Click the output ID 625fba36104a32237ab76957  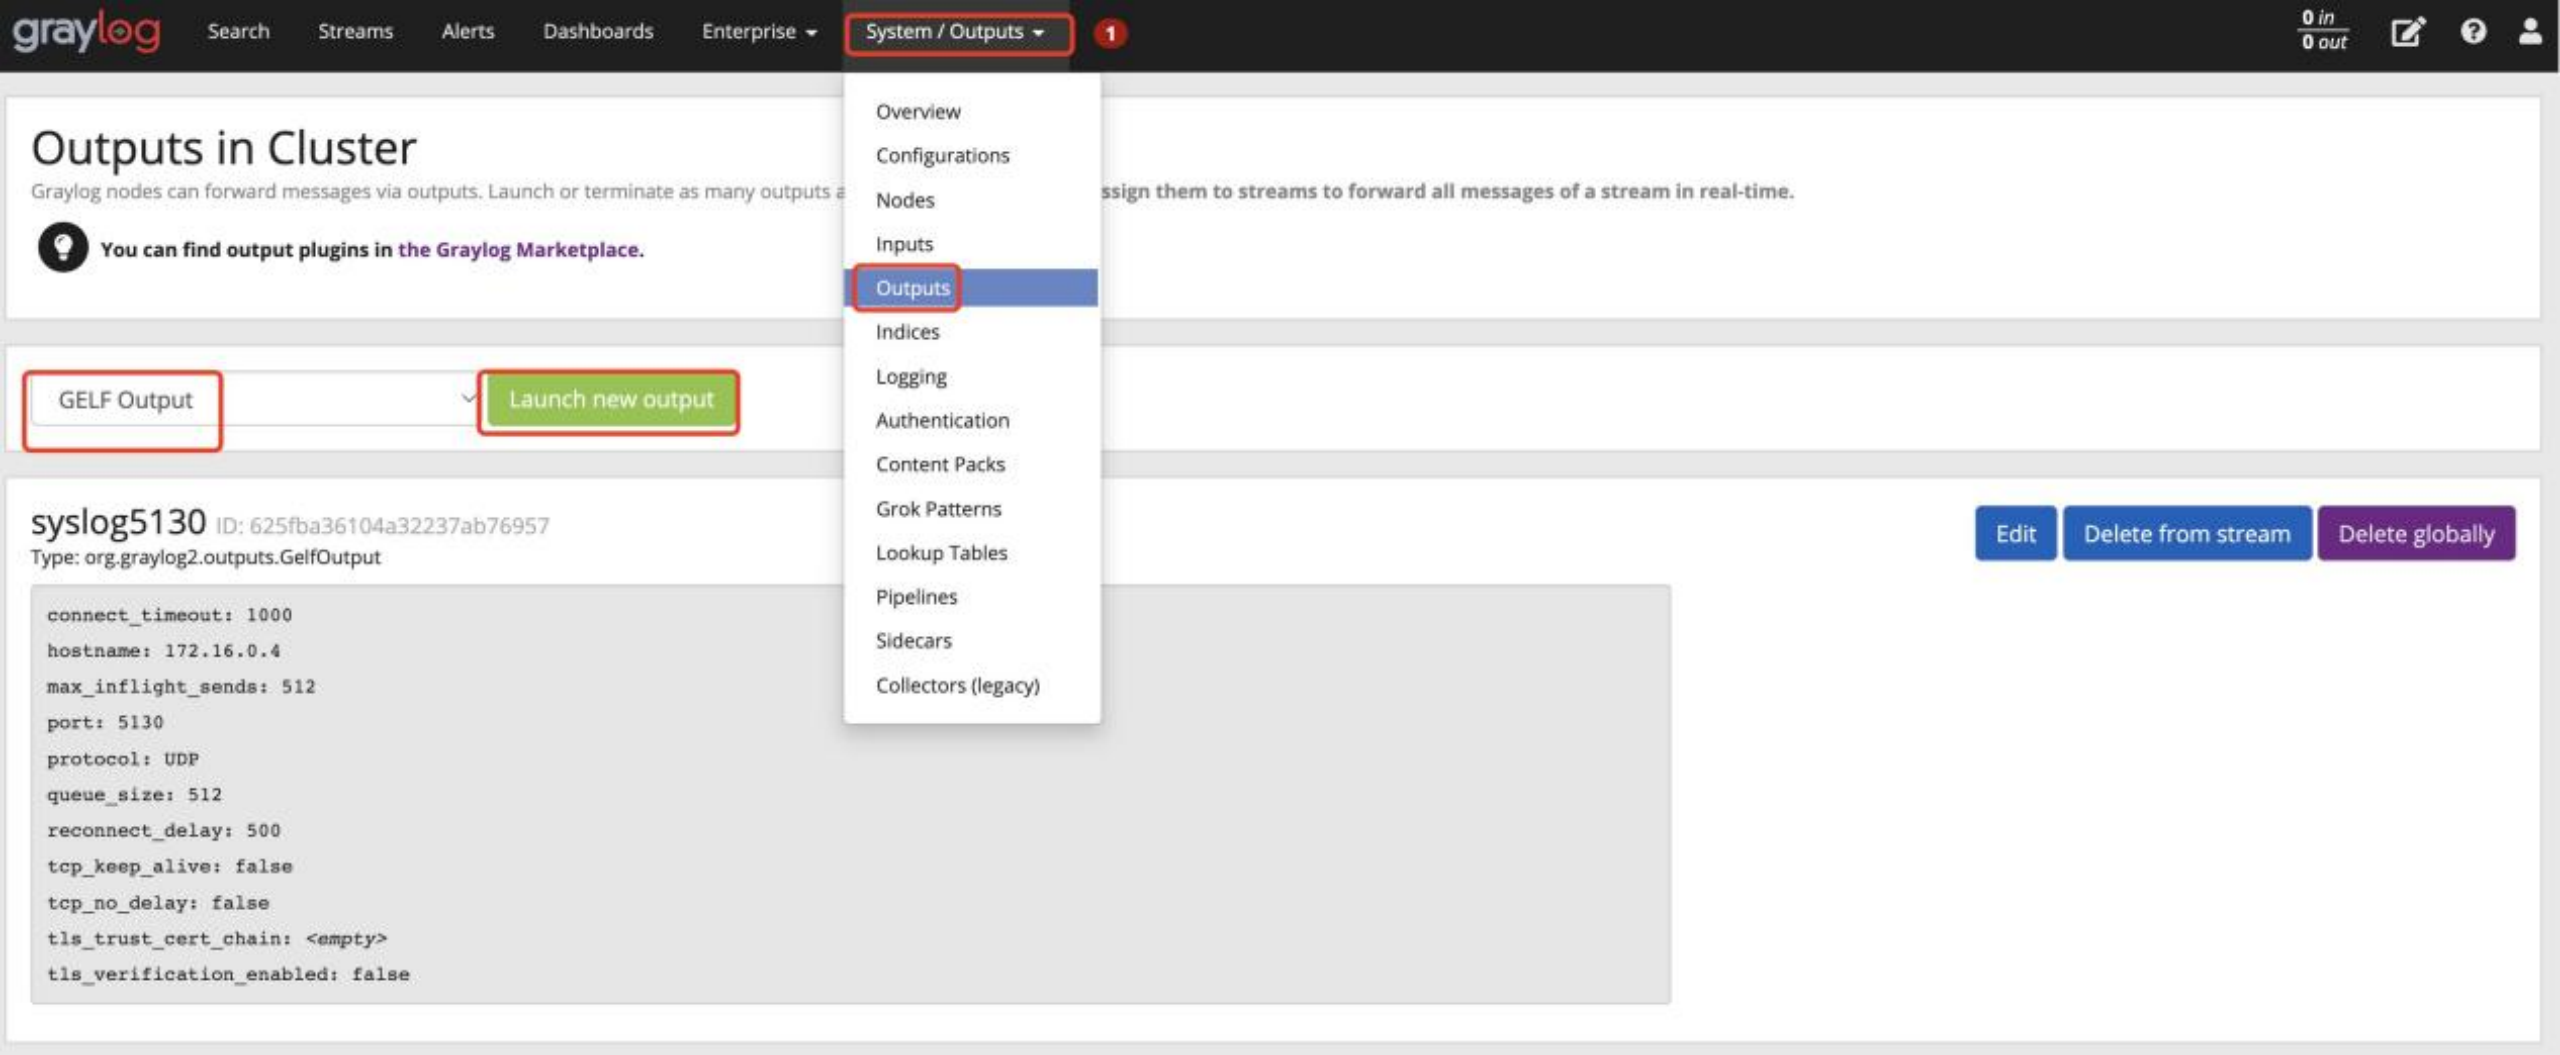383,525
